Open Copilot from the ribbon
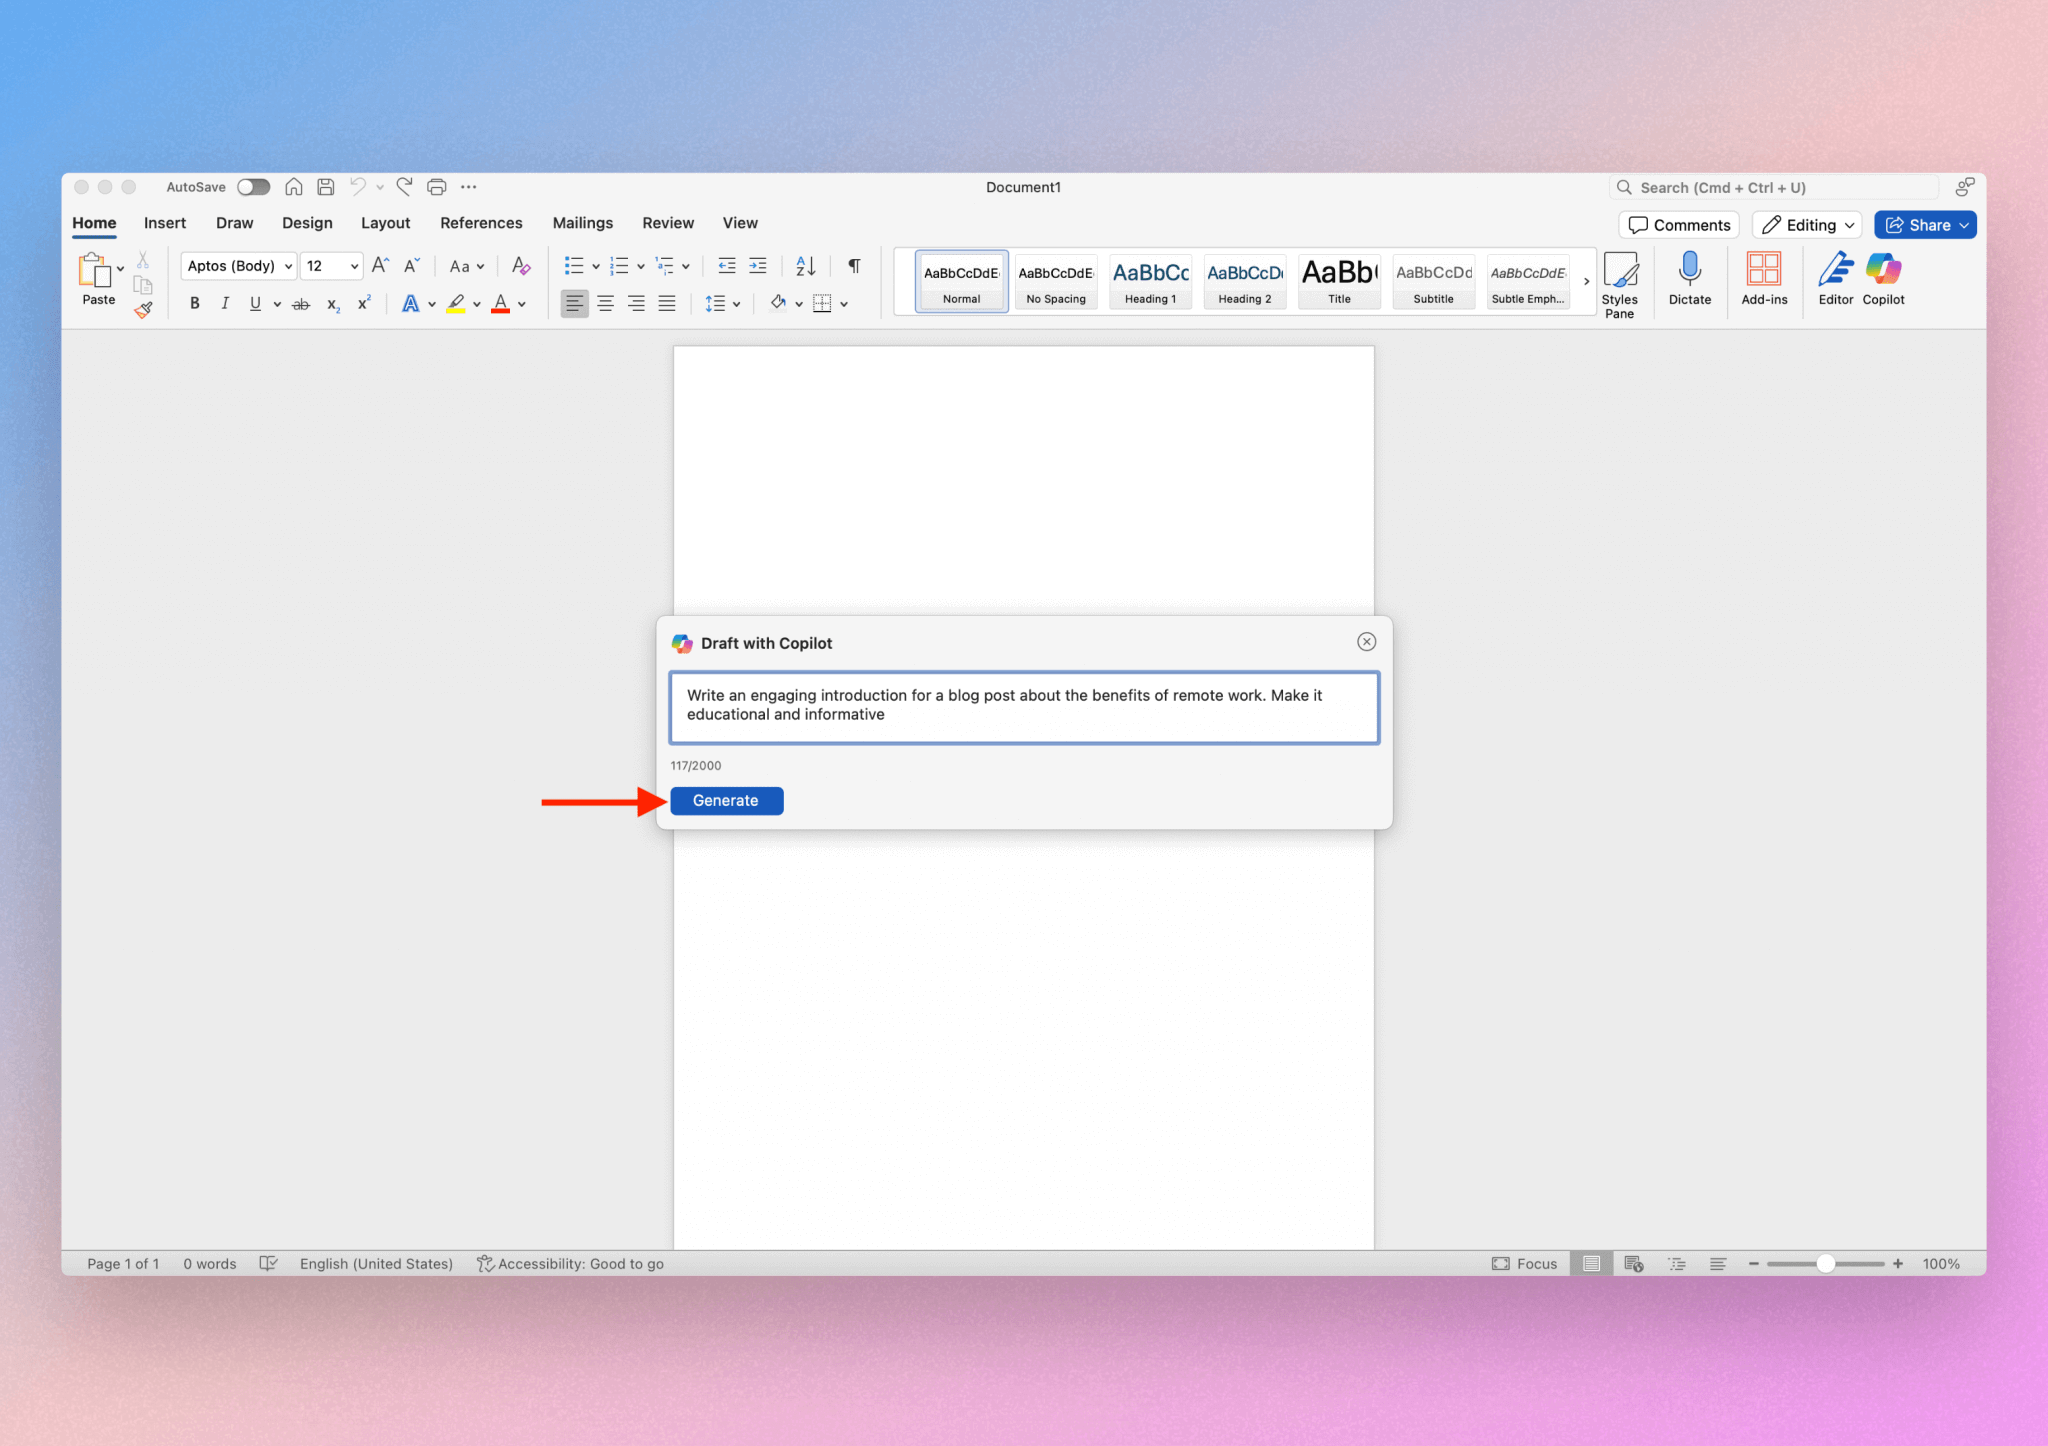Image resolution: width=2048 pixels, height=1446 pixels. [x=1883, y=281]
